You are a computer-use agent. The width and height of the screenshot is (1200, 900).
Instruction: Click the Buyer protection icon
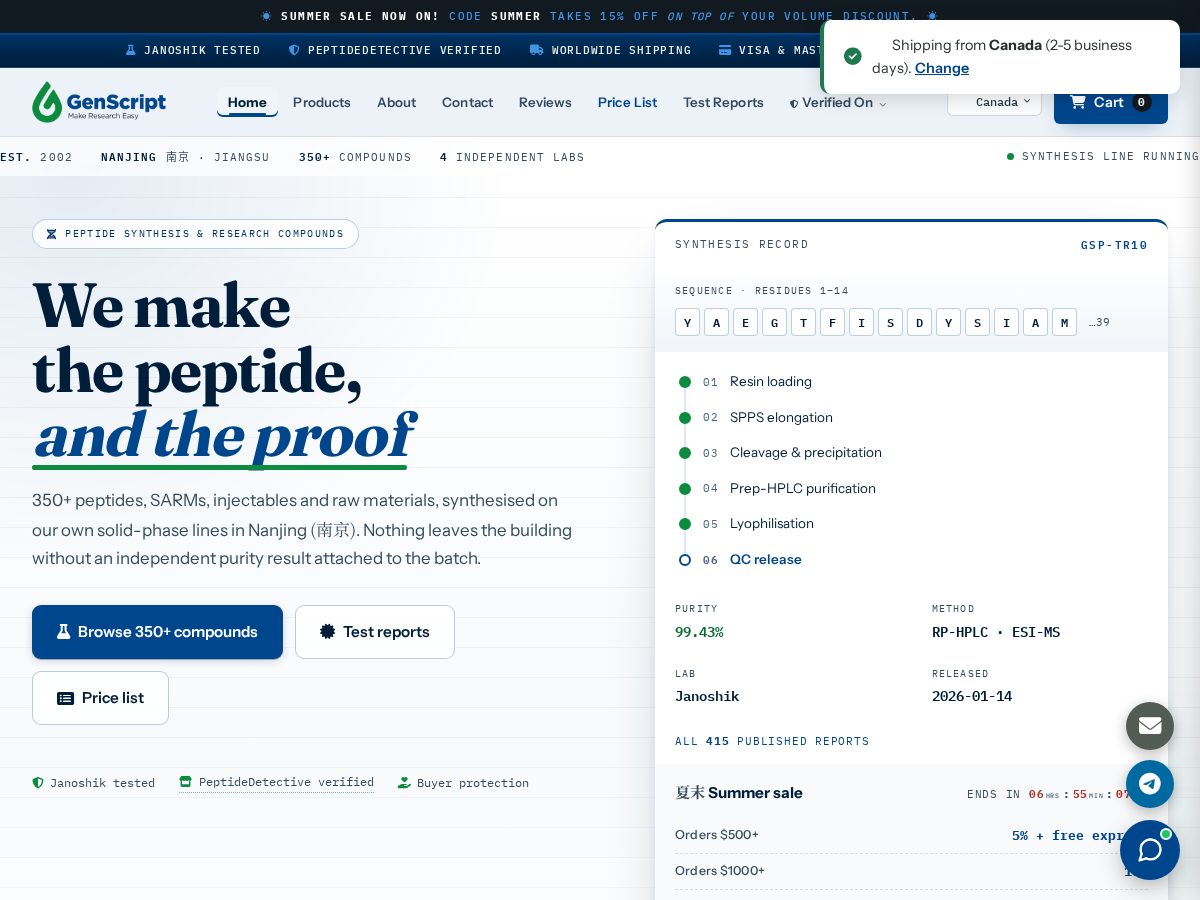[404, 783]
